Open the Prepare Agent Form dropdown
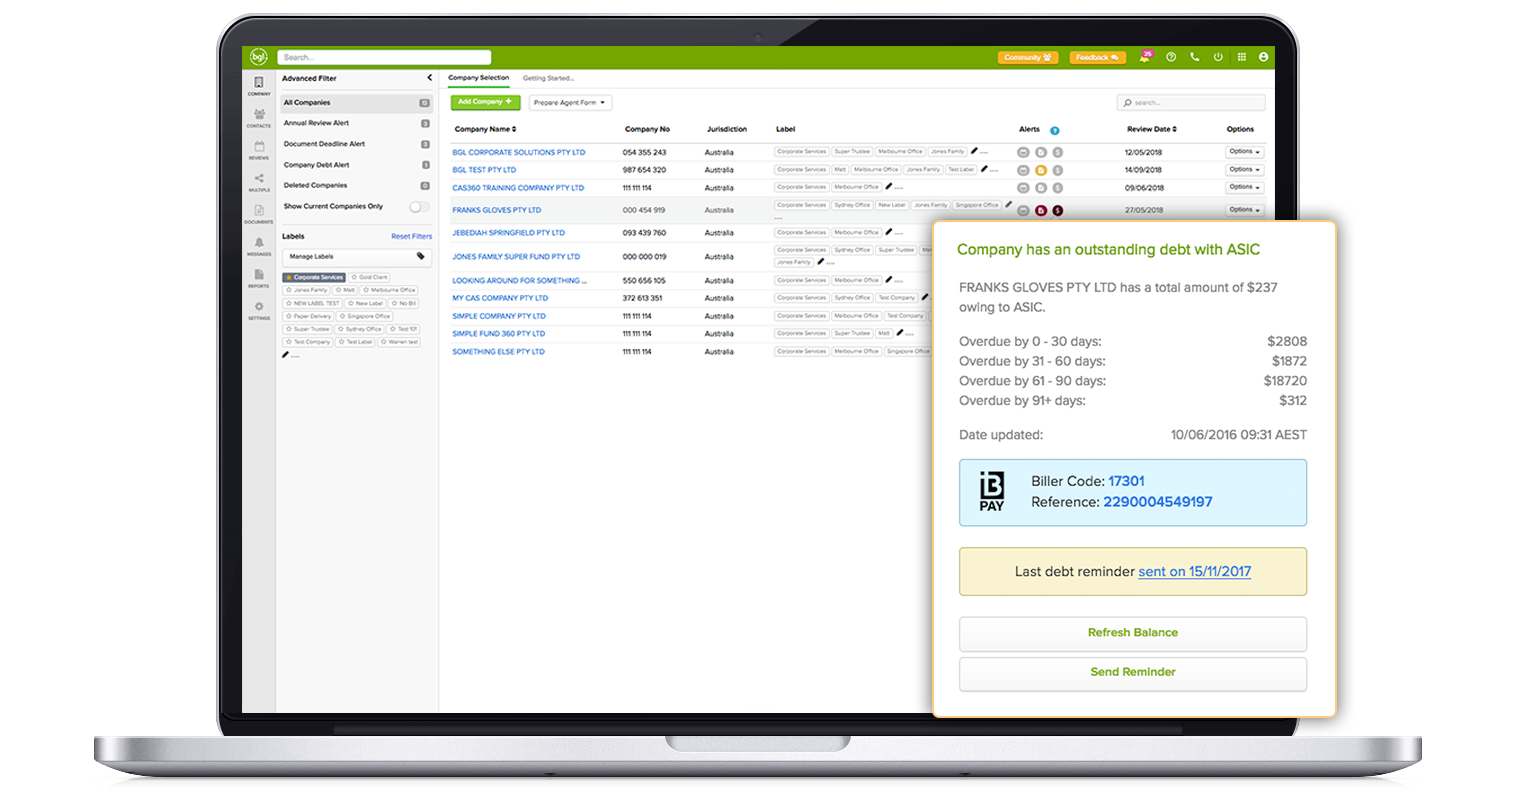 point(569,102)
